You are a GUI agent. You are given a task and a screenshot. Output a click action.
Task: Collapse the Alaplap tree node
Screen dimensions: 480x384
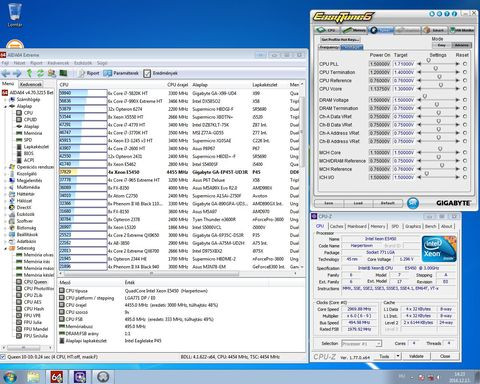point(6,106)
